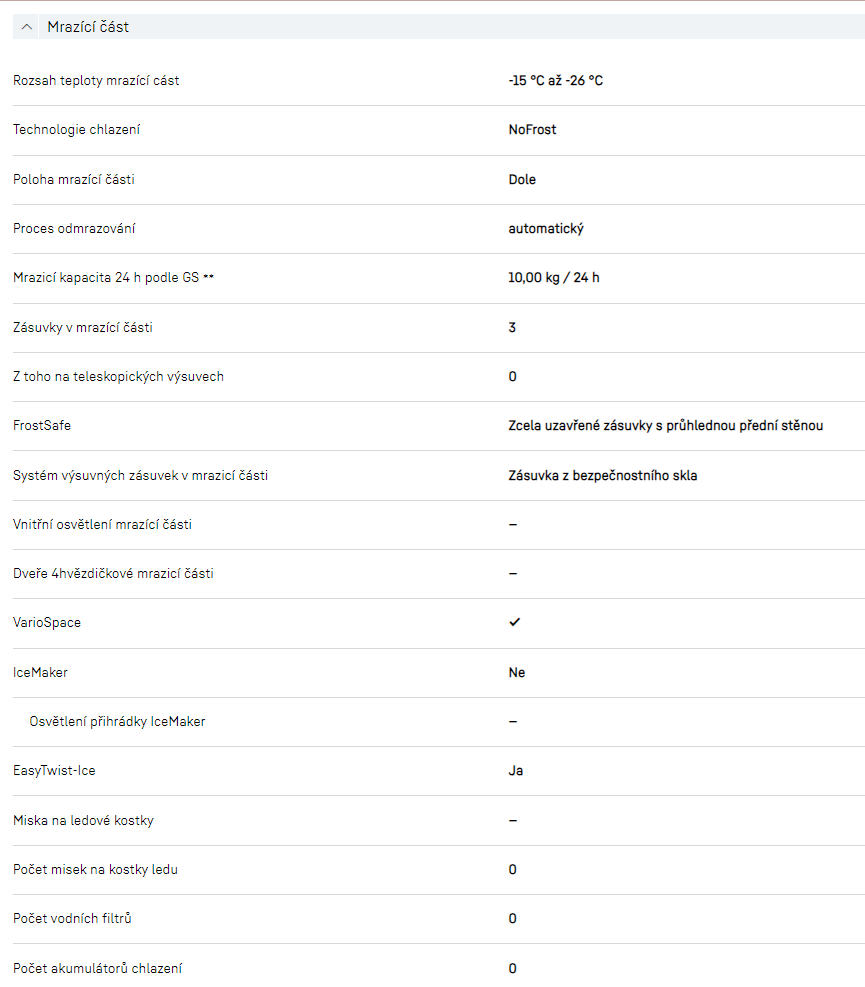
Task: Click the Zcela uzavřené zásuvky description text
Action: (665, 425)
